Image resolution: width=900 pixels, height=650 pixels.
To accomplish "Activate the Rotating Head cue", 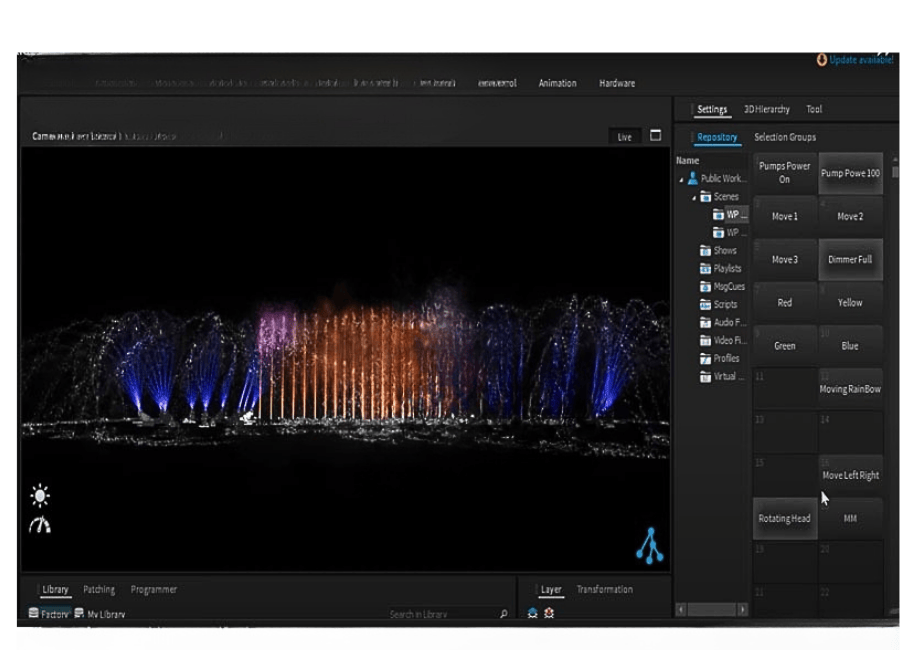I will (x=785, y=519).
